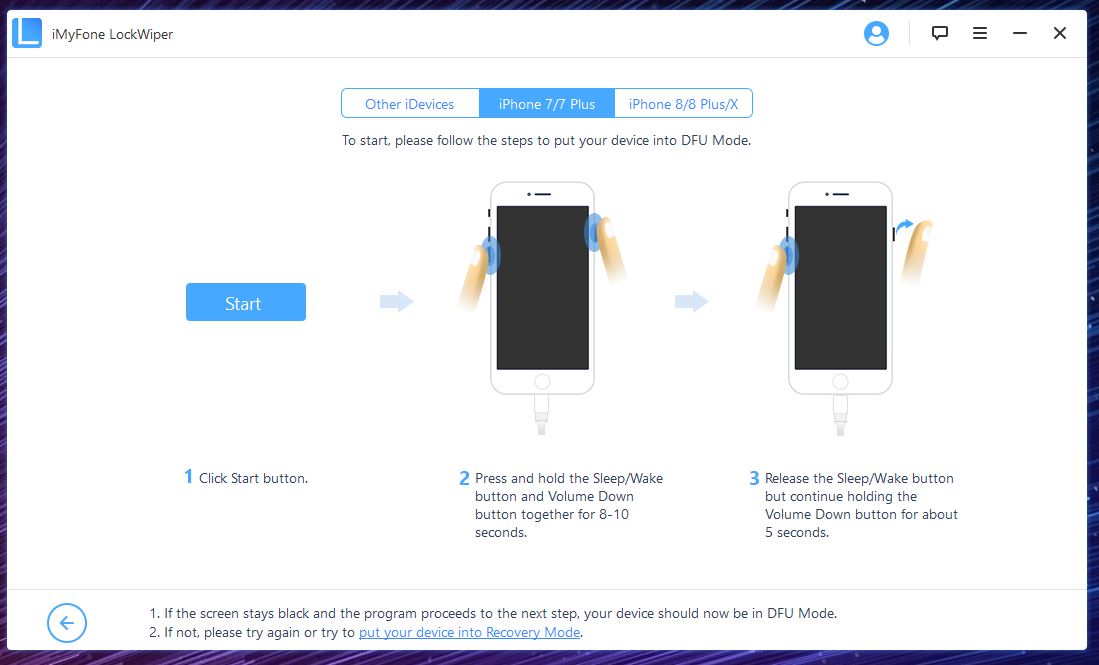Image resolution: width=1099 pixels, height=665 pixels.
Task: Select the iPhone 7/7 Plus tab
Action: tap(547, 104)
